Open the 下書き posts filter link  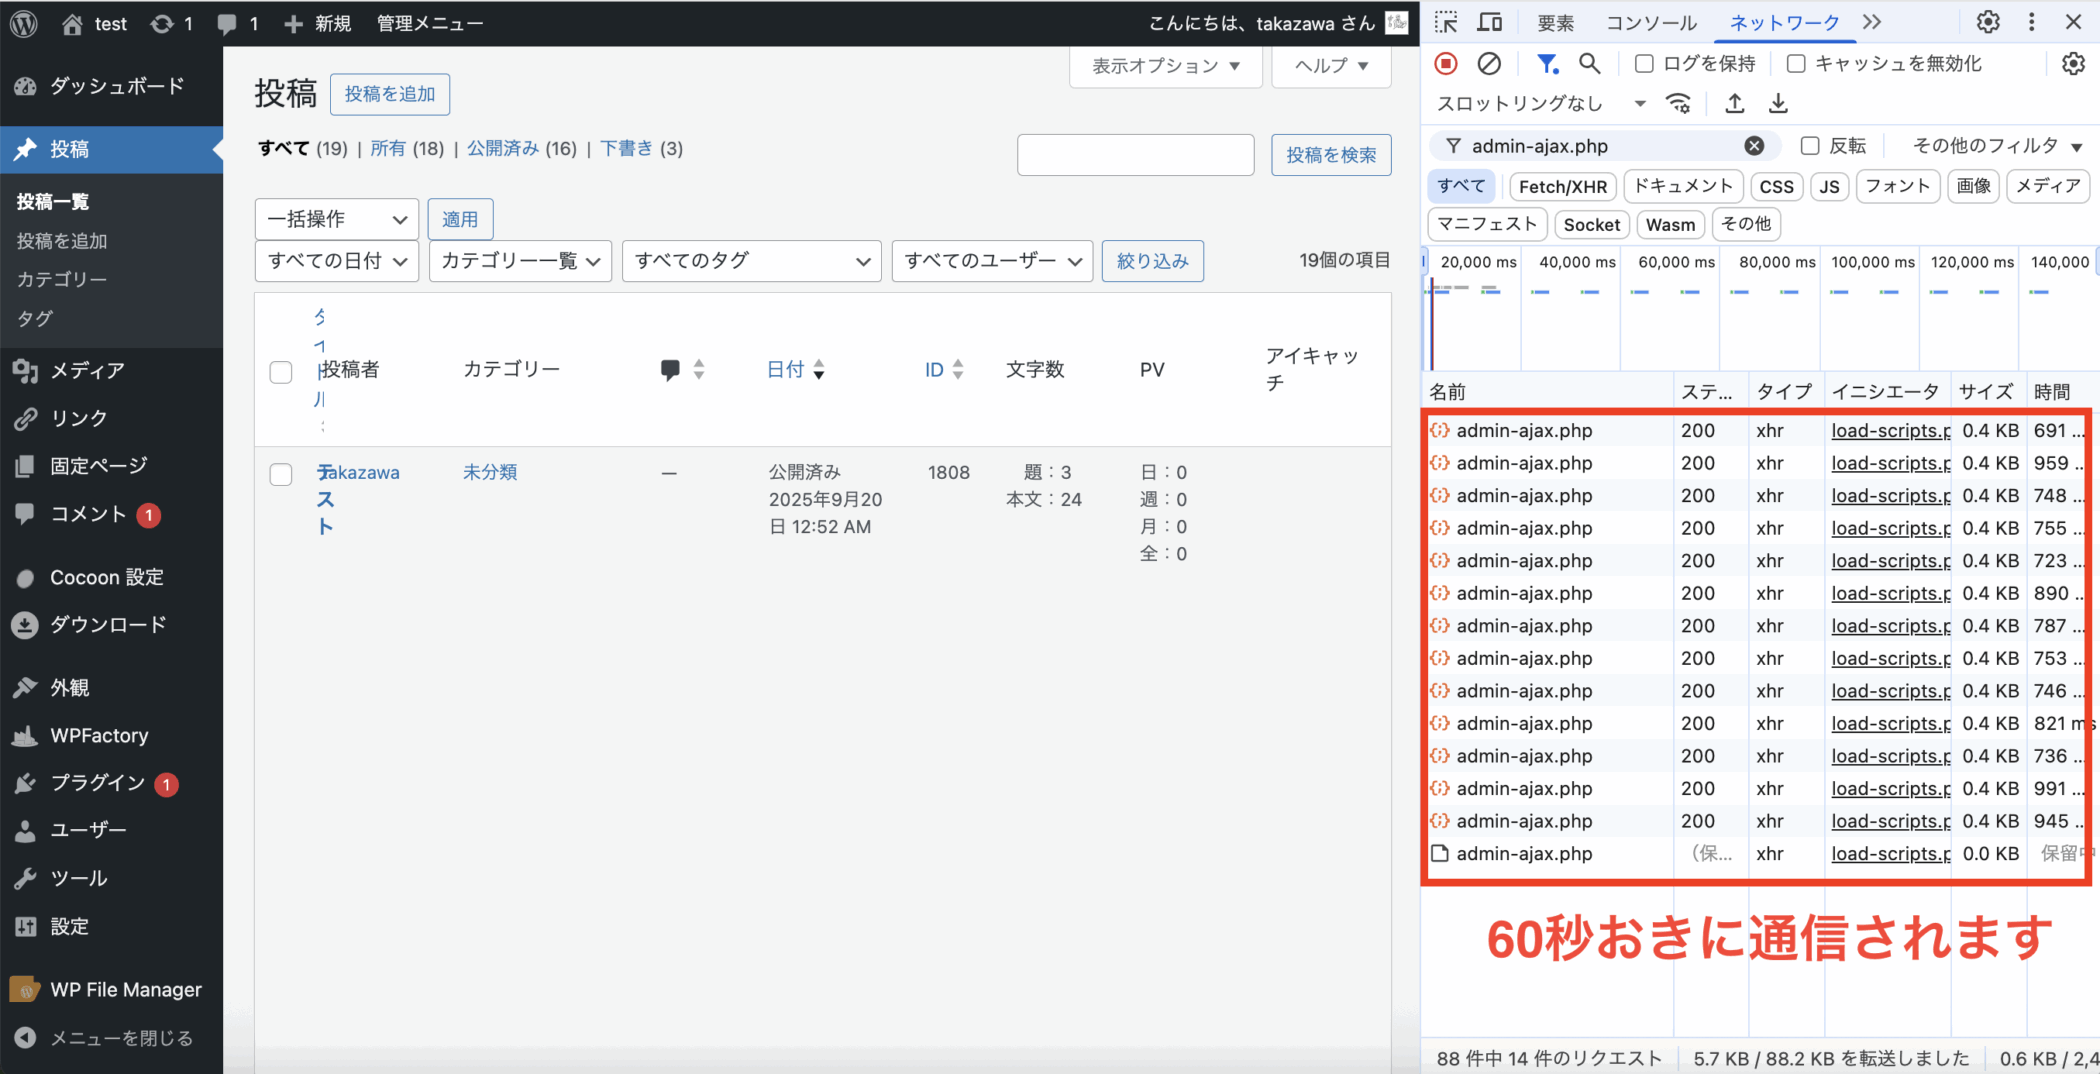[x=626, y=148]
